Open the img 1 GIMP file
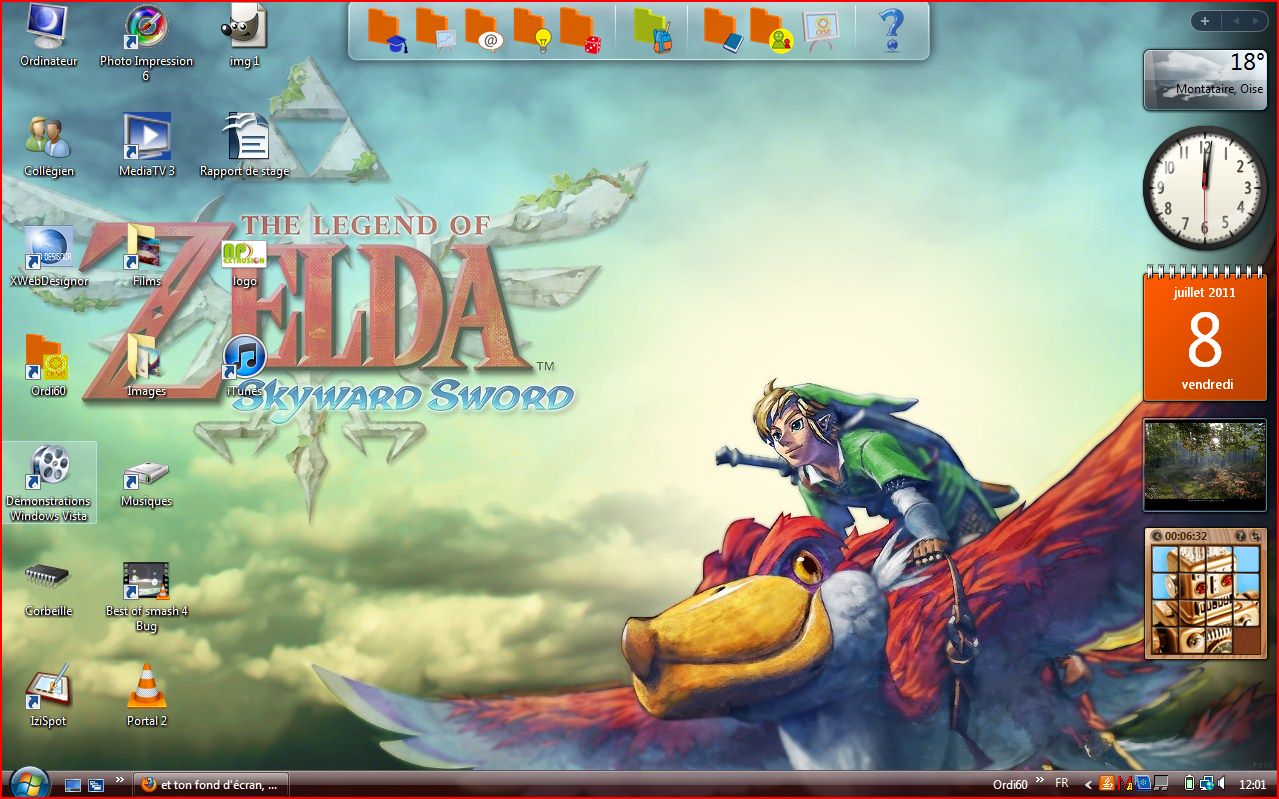The image size is (1279, 799). click(244, 36)
